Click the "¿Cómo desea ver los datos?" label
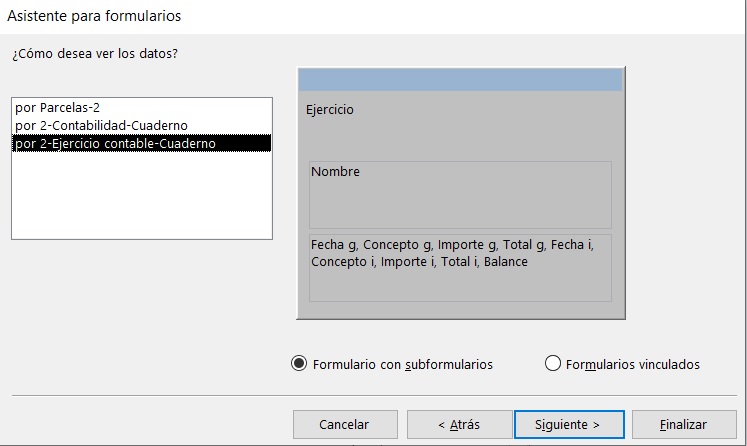Viewport: 747px width, 446px height. pos(95,53)
